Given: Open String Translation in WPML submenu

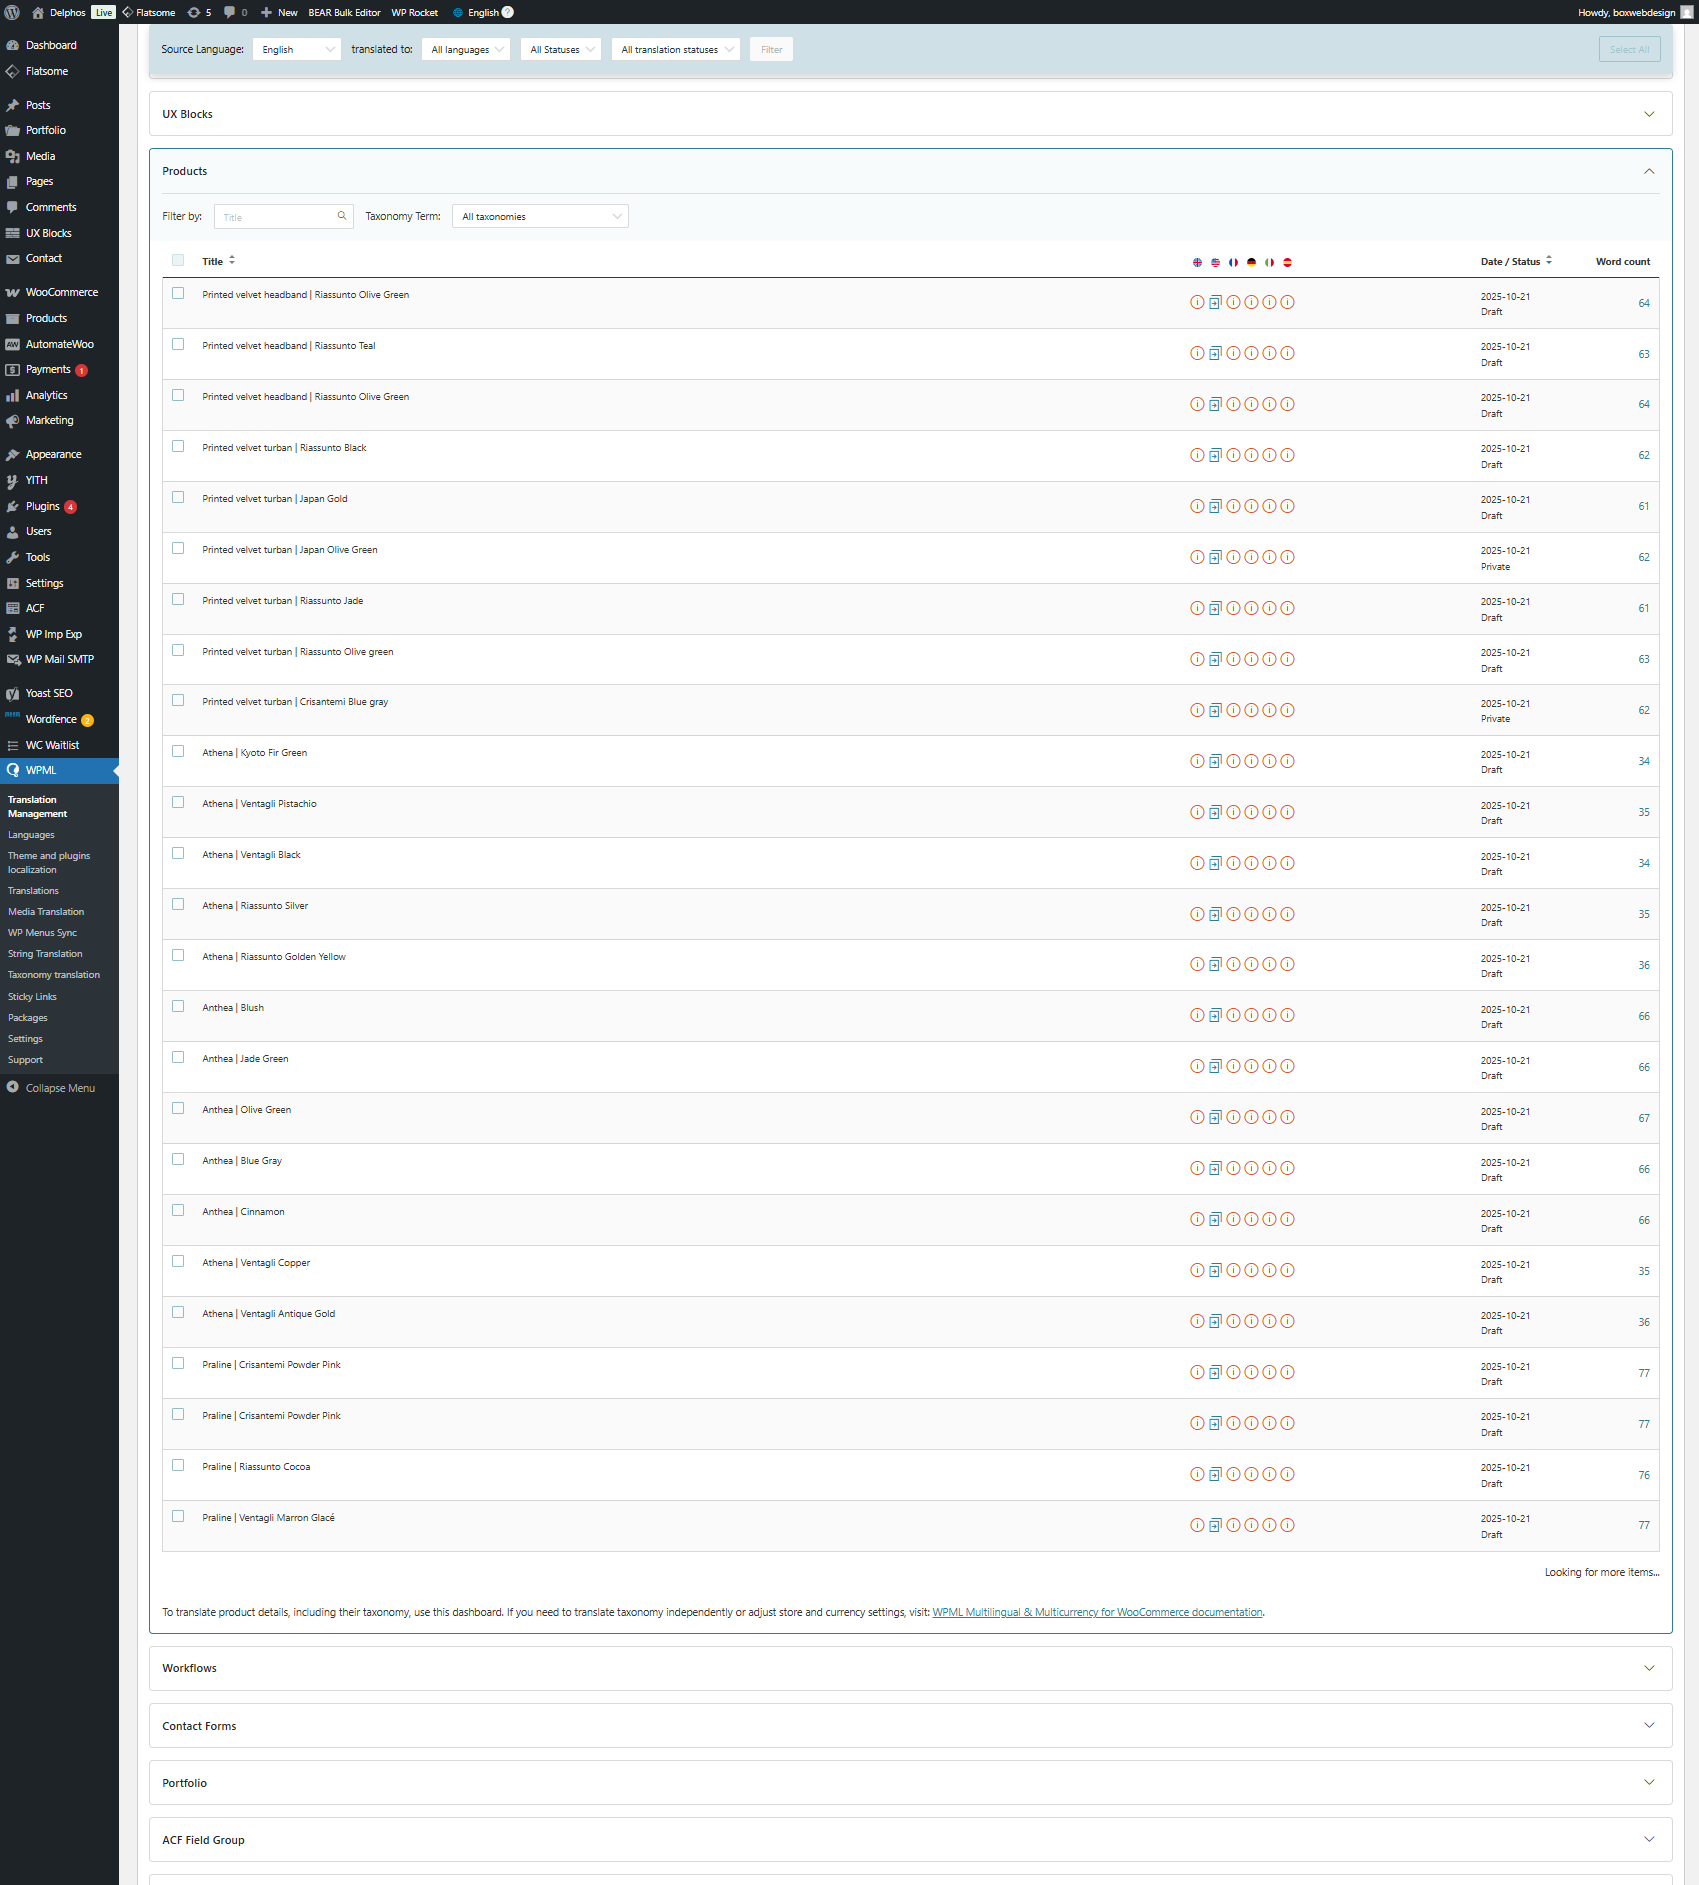Looking at the screenshot, I should point(45,954).
